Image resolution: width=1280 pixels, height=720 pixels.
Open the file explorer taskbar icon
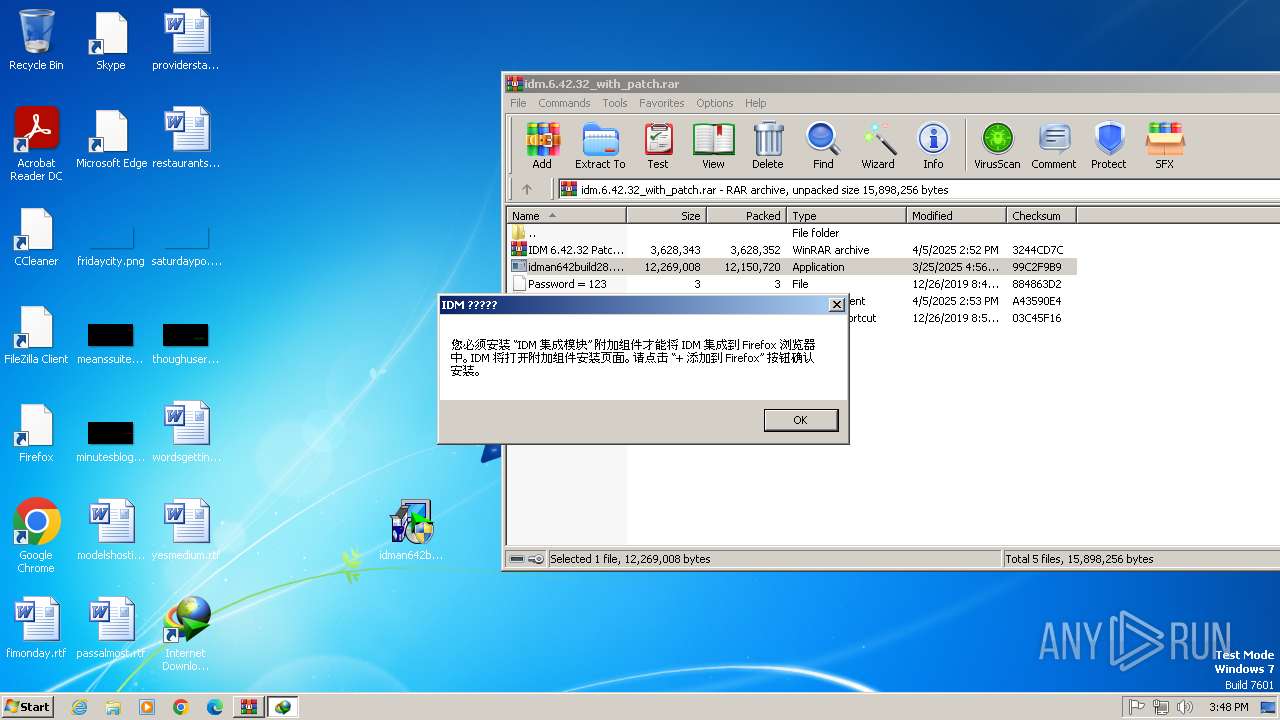click(113, 707)
